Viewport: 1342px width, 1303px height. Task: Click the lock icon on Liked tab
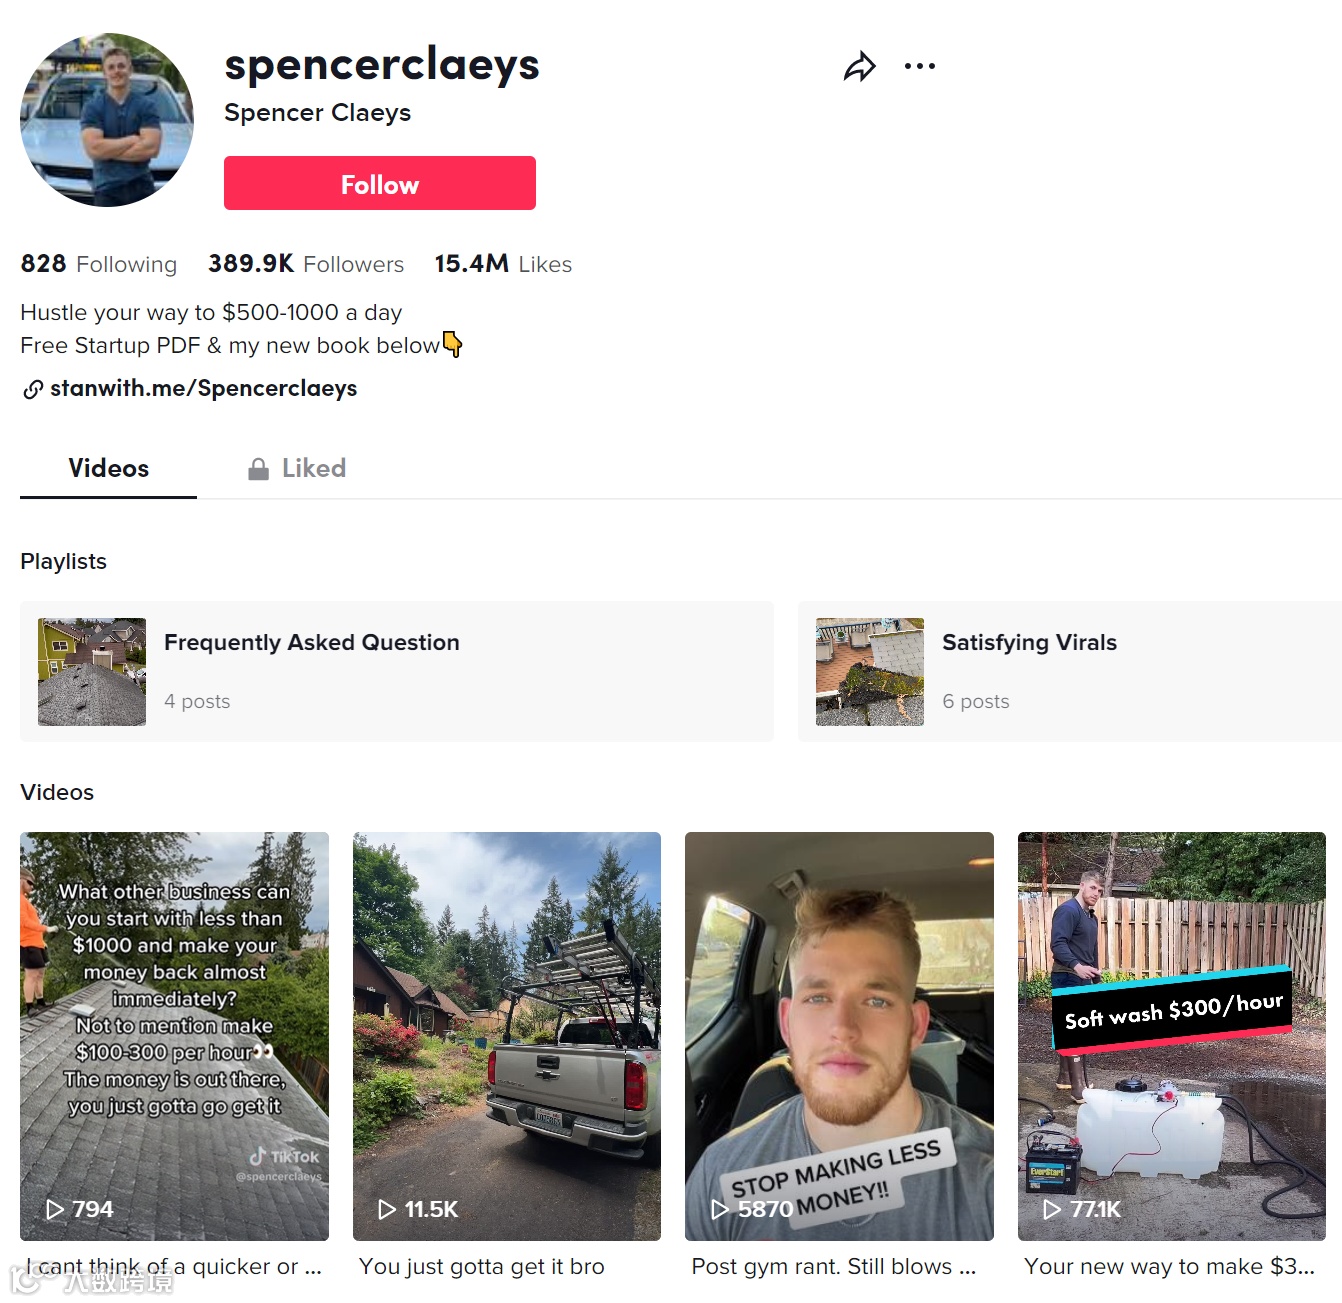click(x=258, y=469)
